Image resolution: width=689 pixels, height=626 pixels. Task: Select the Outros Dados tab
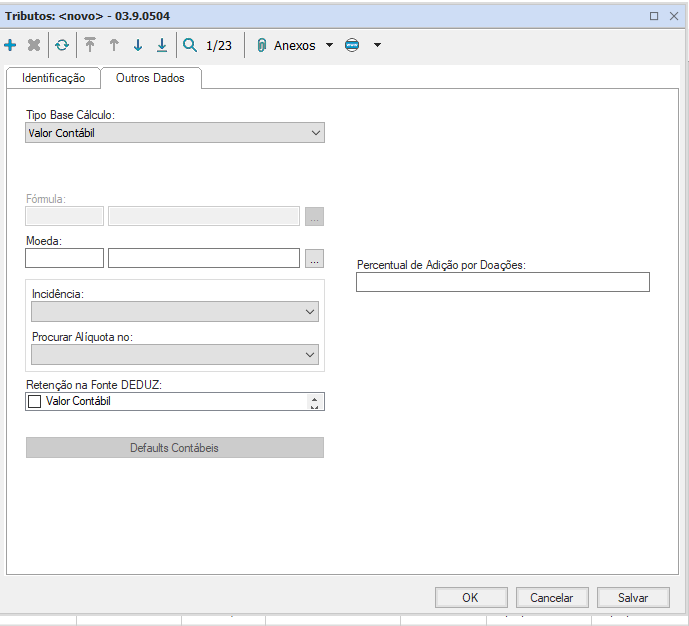[150, 78]
